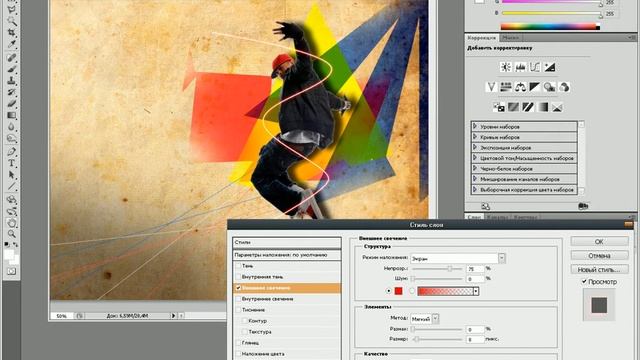Screen dimensions: 640x360
Task: Select the Crop tool
Action: pyautogui.click(x=12, y=32)
